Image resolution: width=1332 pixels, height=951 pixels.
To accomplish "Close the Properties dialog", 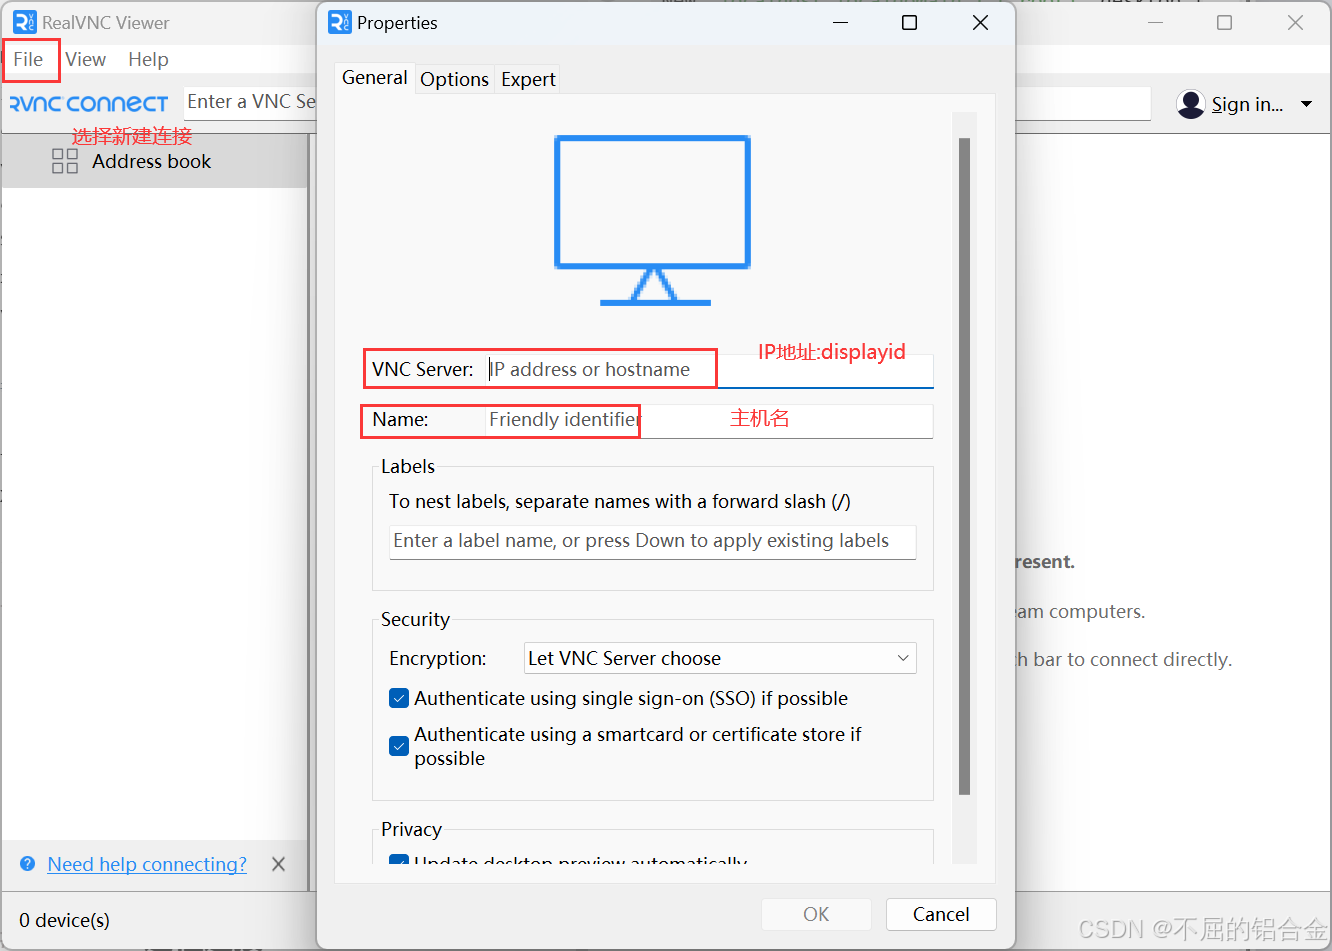I will click(980, 22).
